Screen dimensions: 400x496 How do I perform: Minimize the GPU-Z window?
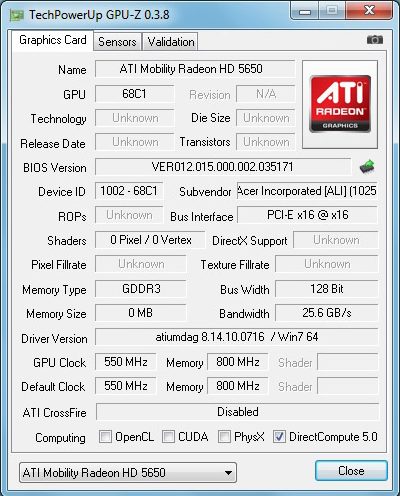click(x=305, y=11)
